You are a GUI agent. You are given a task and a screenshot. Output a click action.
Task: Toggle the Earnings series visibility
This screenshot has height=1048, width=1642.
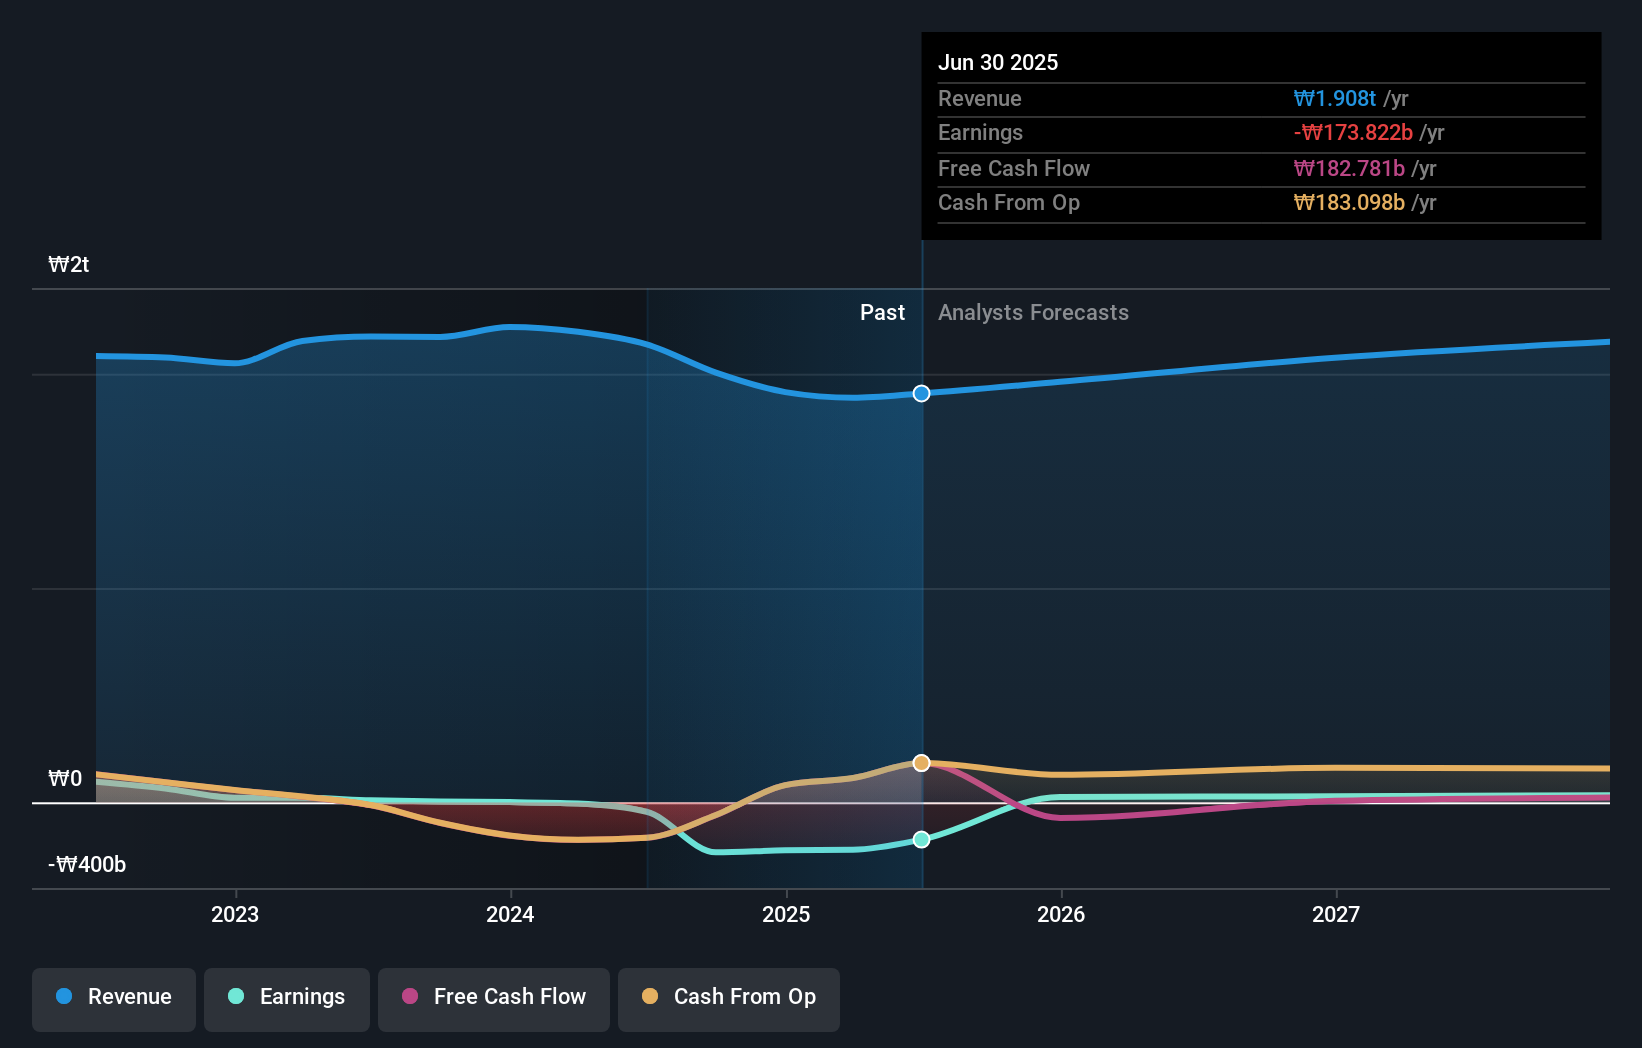[286, 999]
